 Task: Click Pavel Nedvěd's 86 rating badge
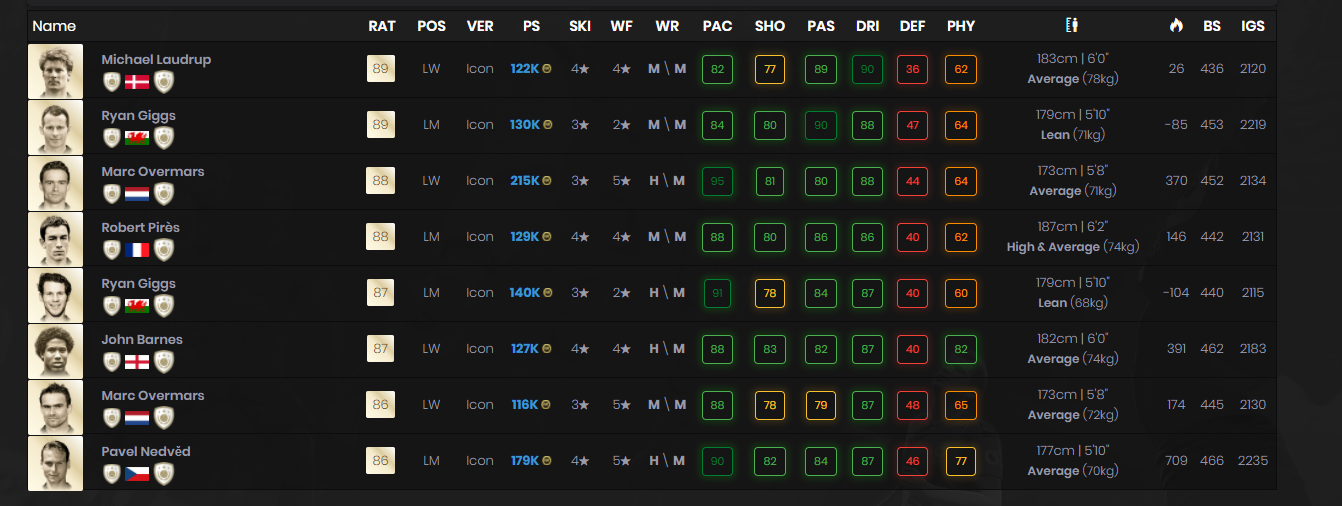[x=381, y=461]
